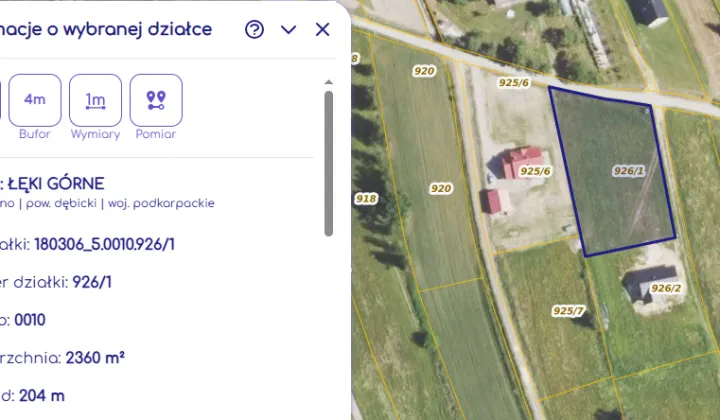Click the area value 2360 m²
Viewport: 720px width, 420px height.
point(95,358)
